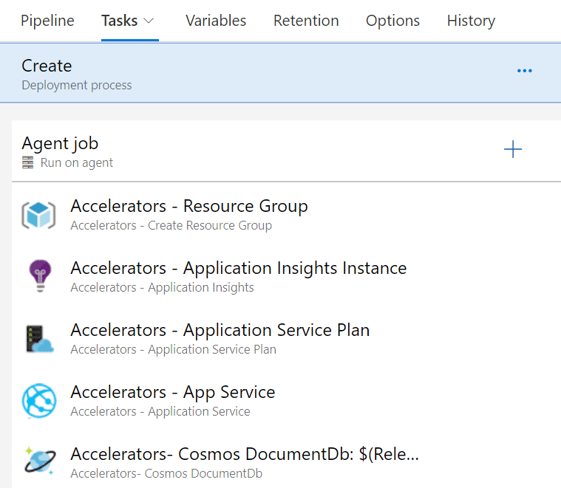Choose Accelerators - Application Service Plan task
The height and width of the screenshot is (488, 561).
pyautogui.click(x=286, y=338)
